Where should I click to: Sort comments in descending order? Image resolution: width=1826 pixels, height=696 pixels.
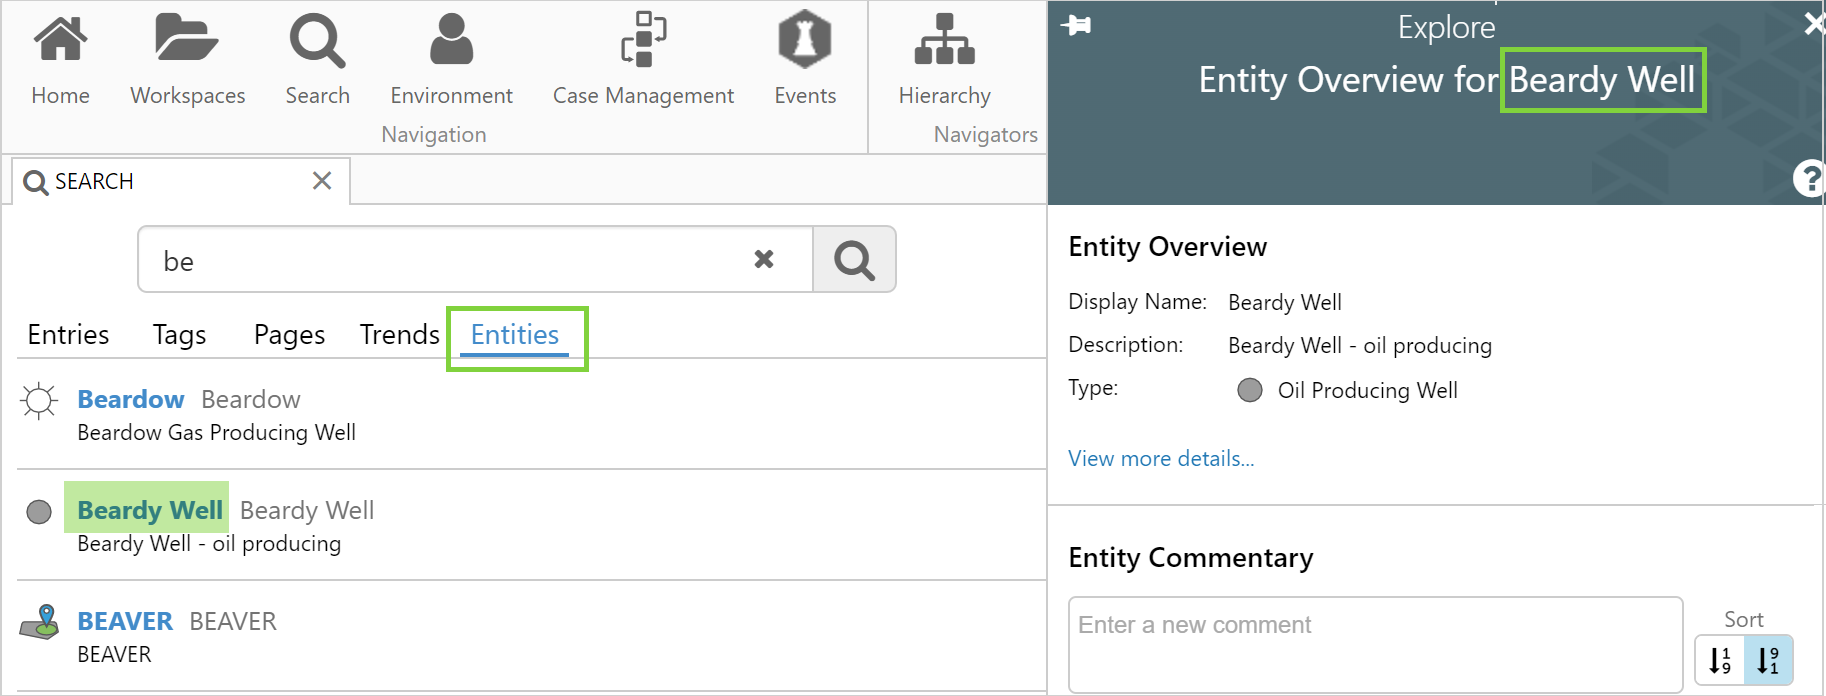pyautogui.click(x=1768, y=660)
